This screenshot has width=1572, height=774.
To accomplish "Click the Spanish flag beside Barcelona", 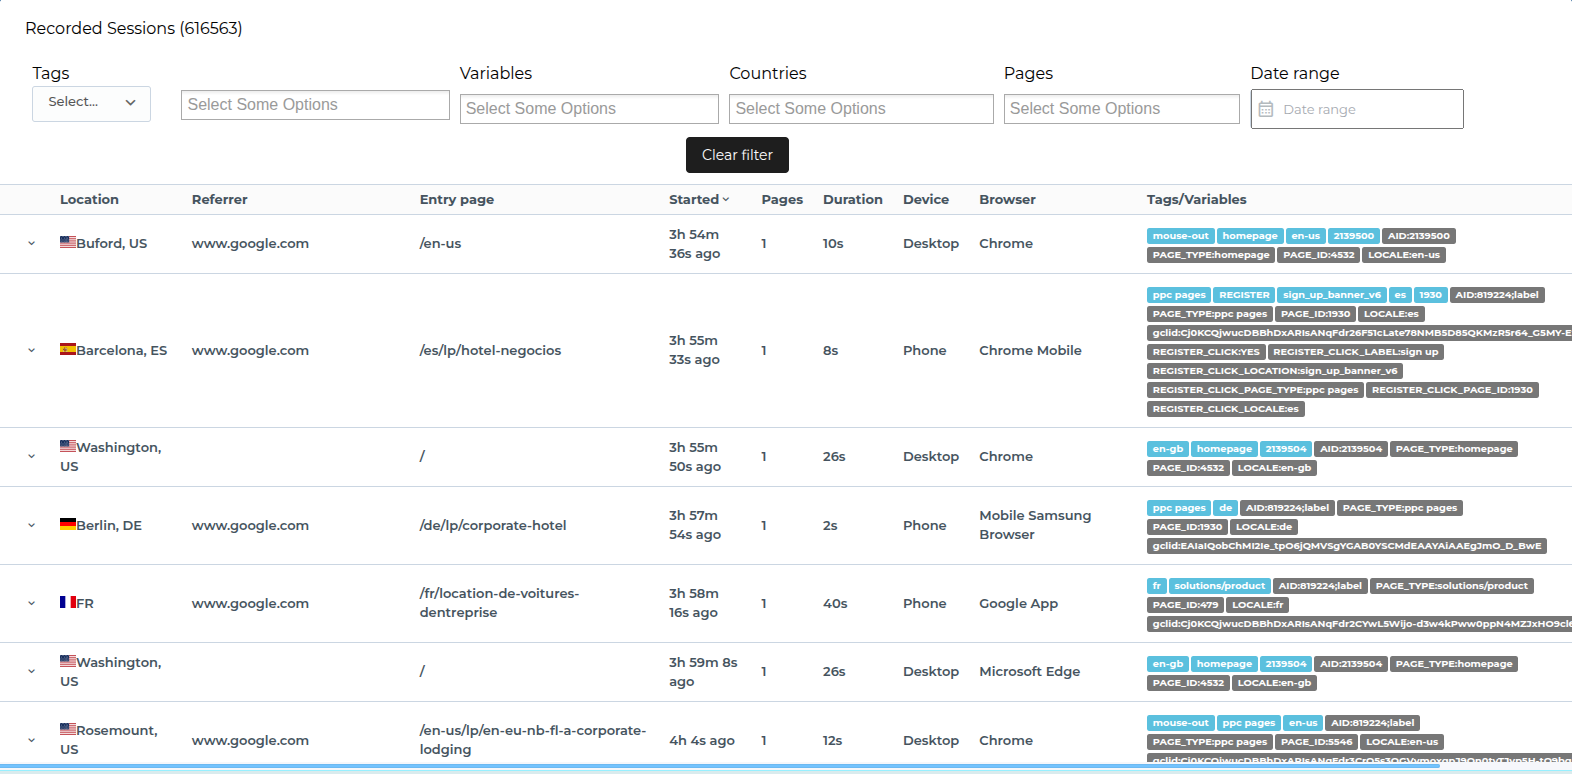I will (68, 349).
